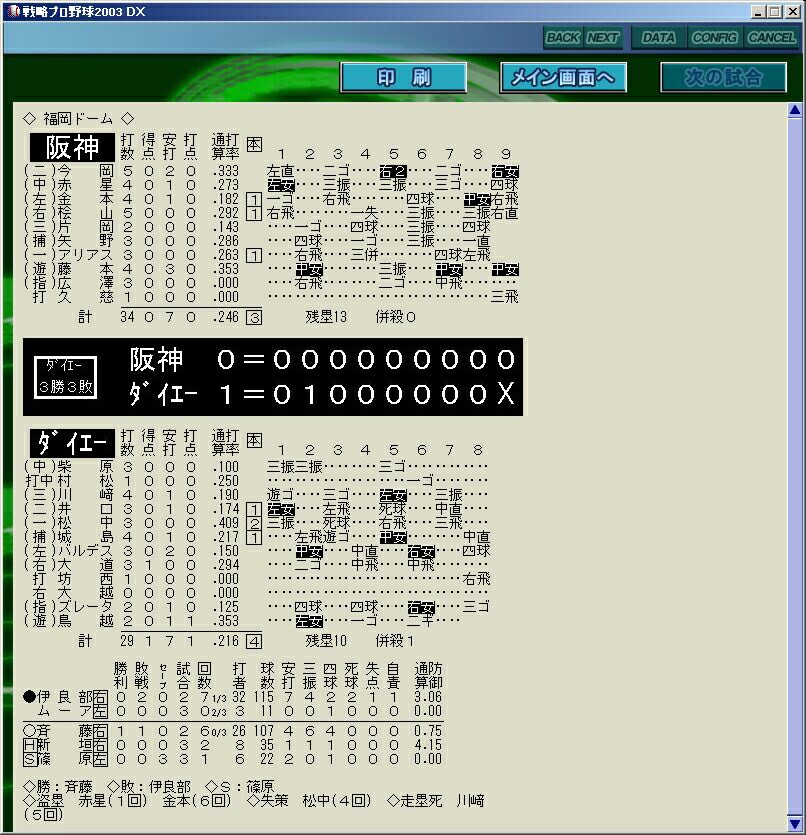Click the 4.15 ERA value
Viewport: 806px width, 835px height.
coord(428,745)
